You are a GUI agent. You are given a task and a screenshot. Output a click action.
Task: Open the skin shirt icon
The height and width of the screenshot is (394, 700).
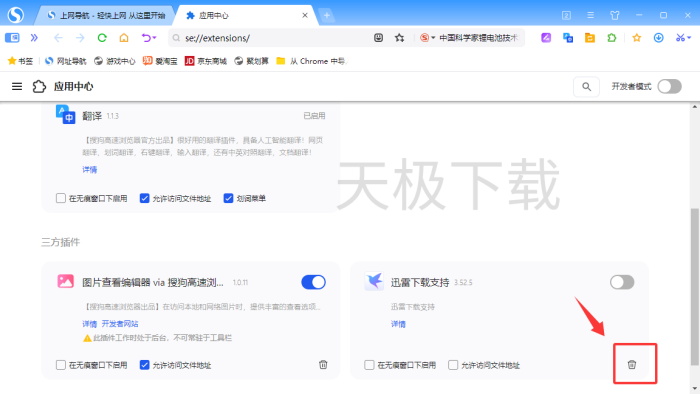615,15
